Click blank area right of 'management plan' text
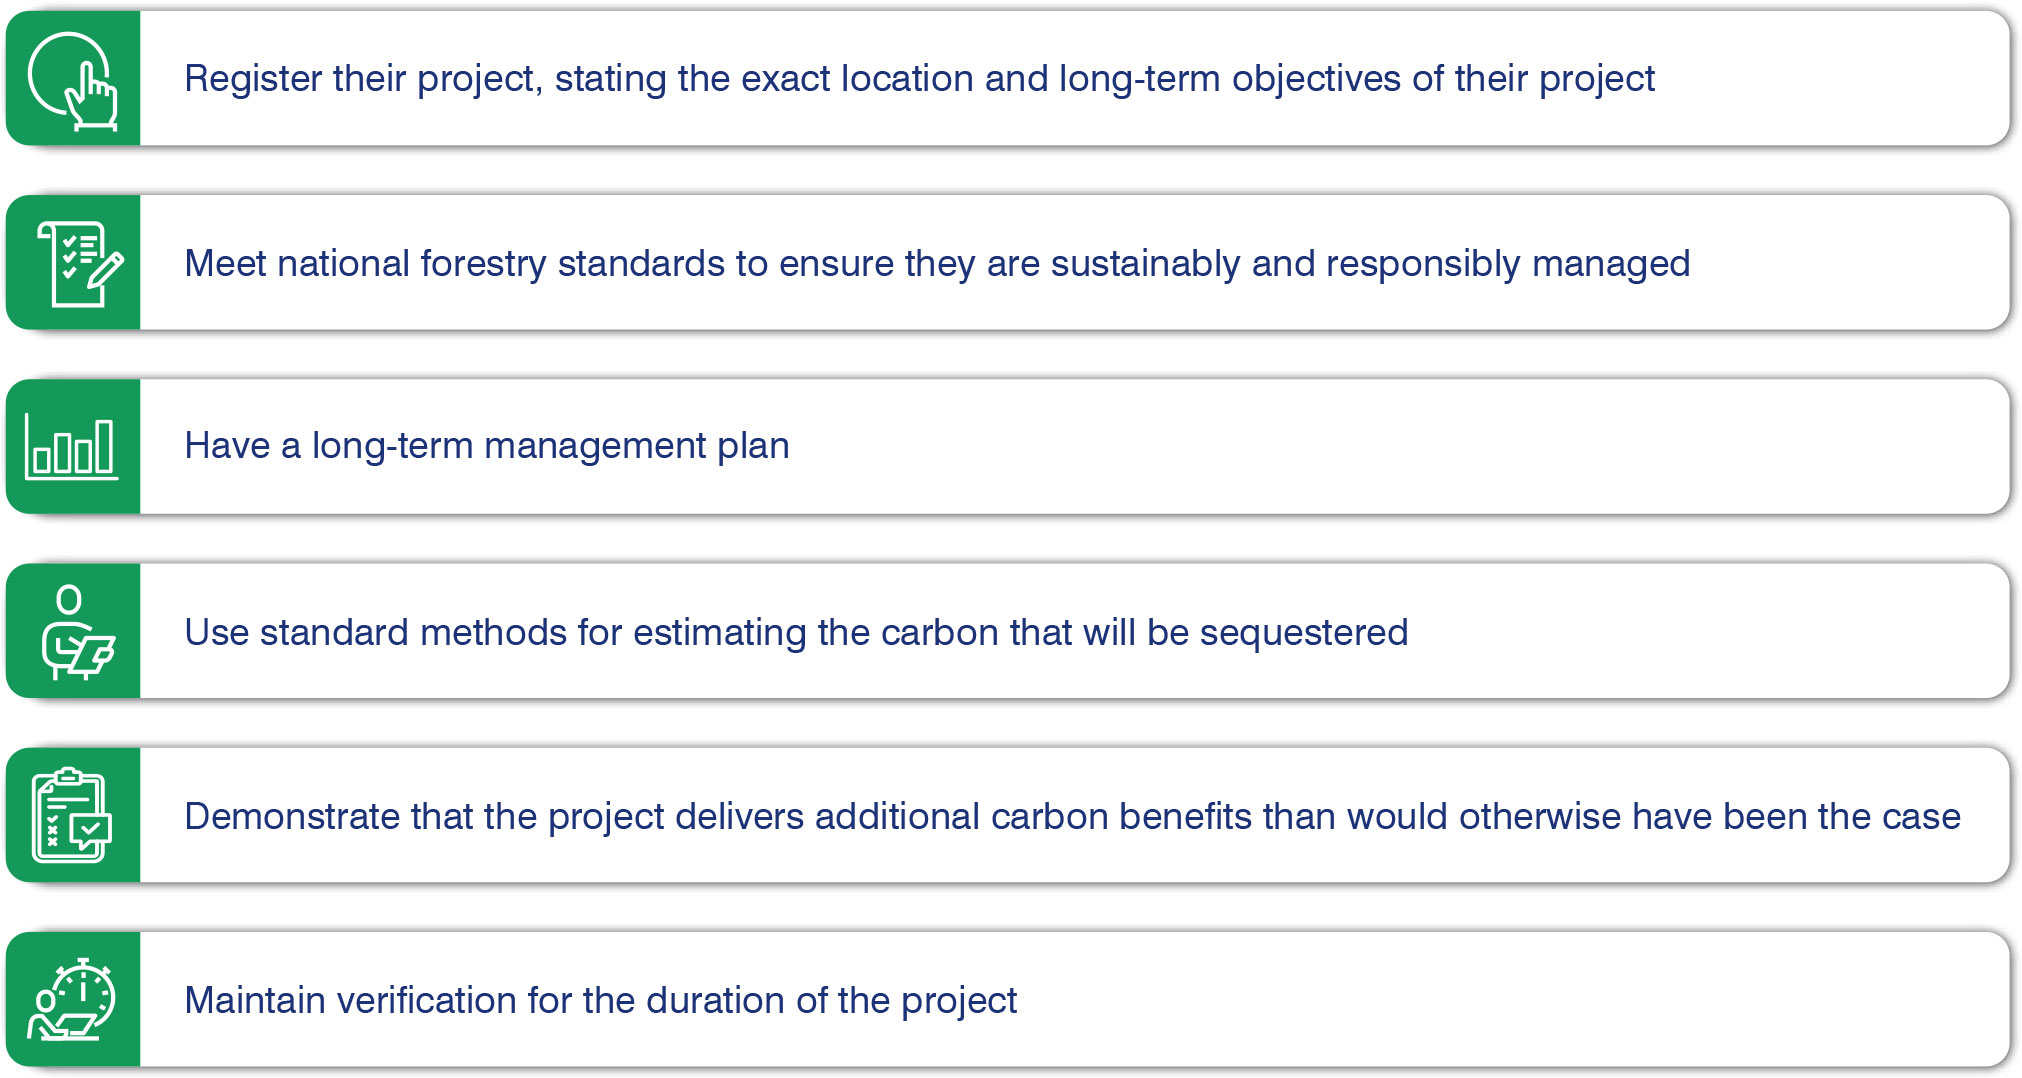Screen dimensions: 2022x1078 click(x=1400, y=447)
